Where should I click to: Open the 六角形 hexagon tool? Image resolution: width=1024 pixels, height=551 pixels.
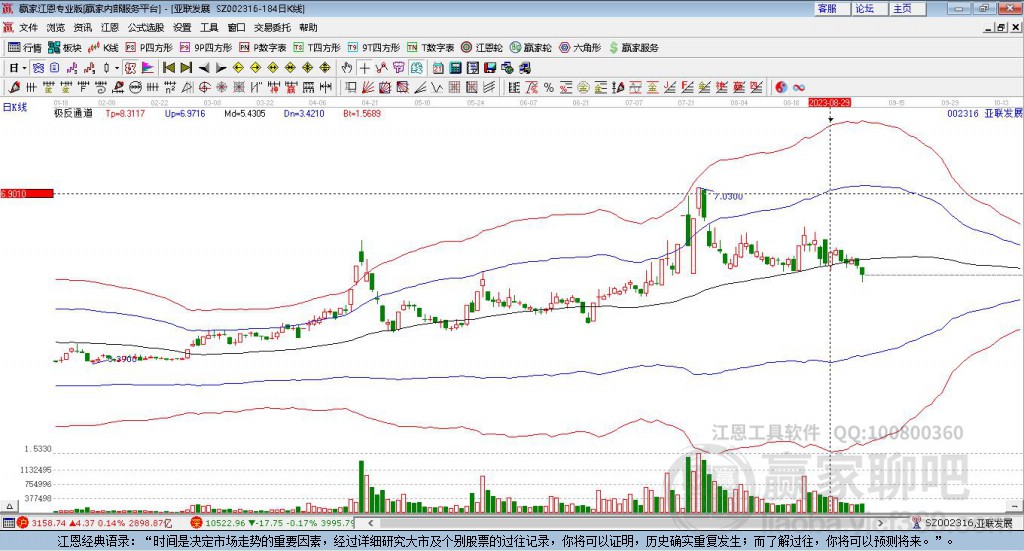[580, 48]
